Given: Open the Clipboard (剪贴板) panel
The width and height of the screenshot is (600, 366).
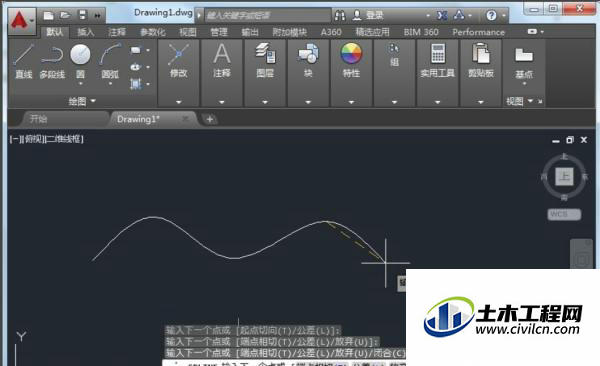Looking at the screenshot, I should pos(481,61).
